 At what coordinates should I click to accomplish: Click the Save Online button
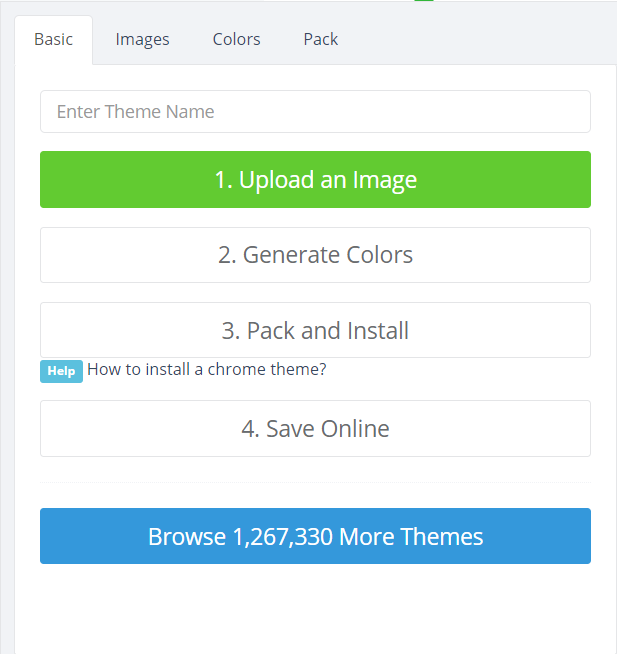(x=315, y=429)
